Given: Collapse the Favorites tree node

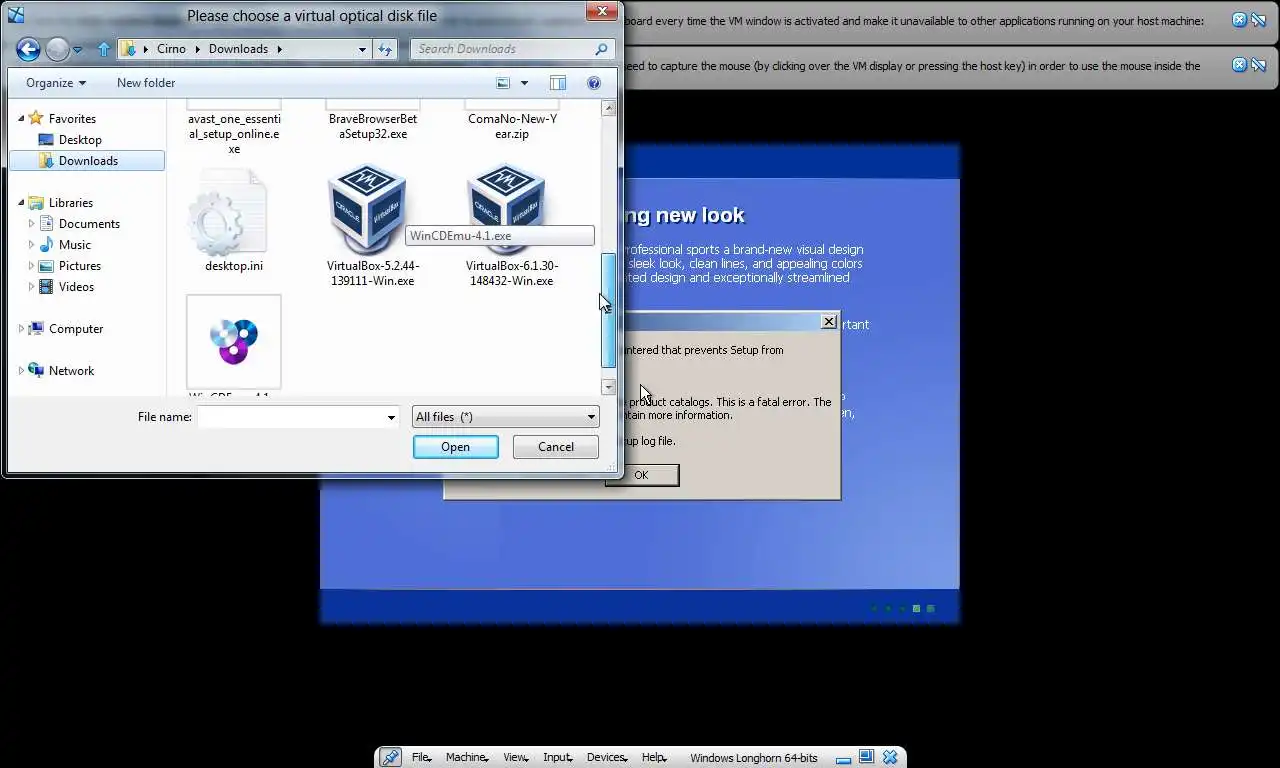Looking at the screenshot, I should 21,118.
